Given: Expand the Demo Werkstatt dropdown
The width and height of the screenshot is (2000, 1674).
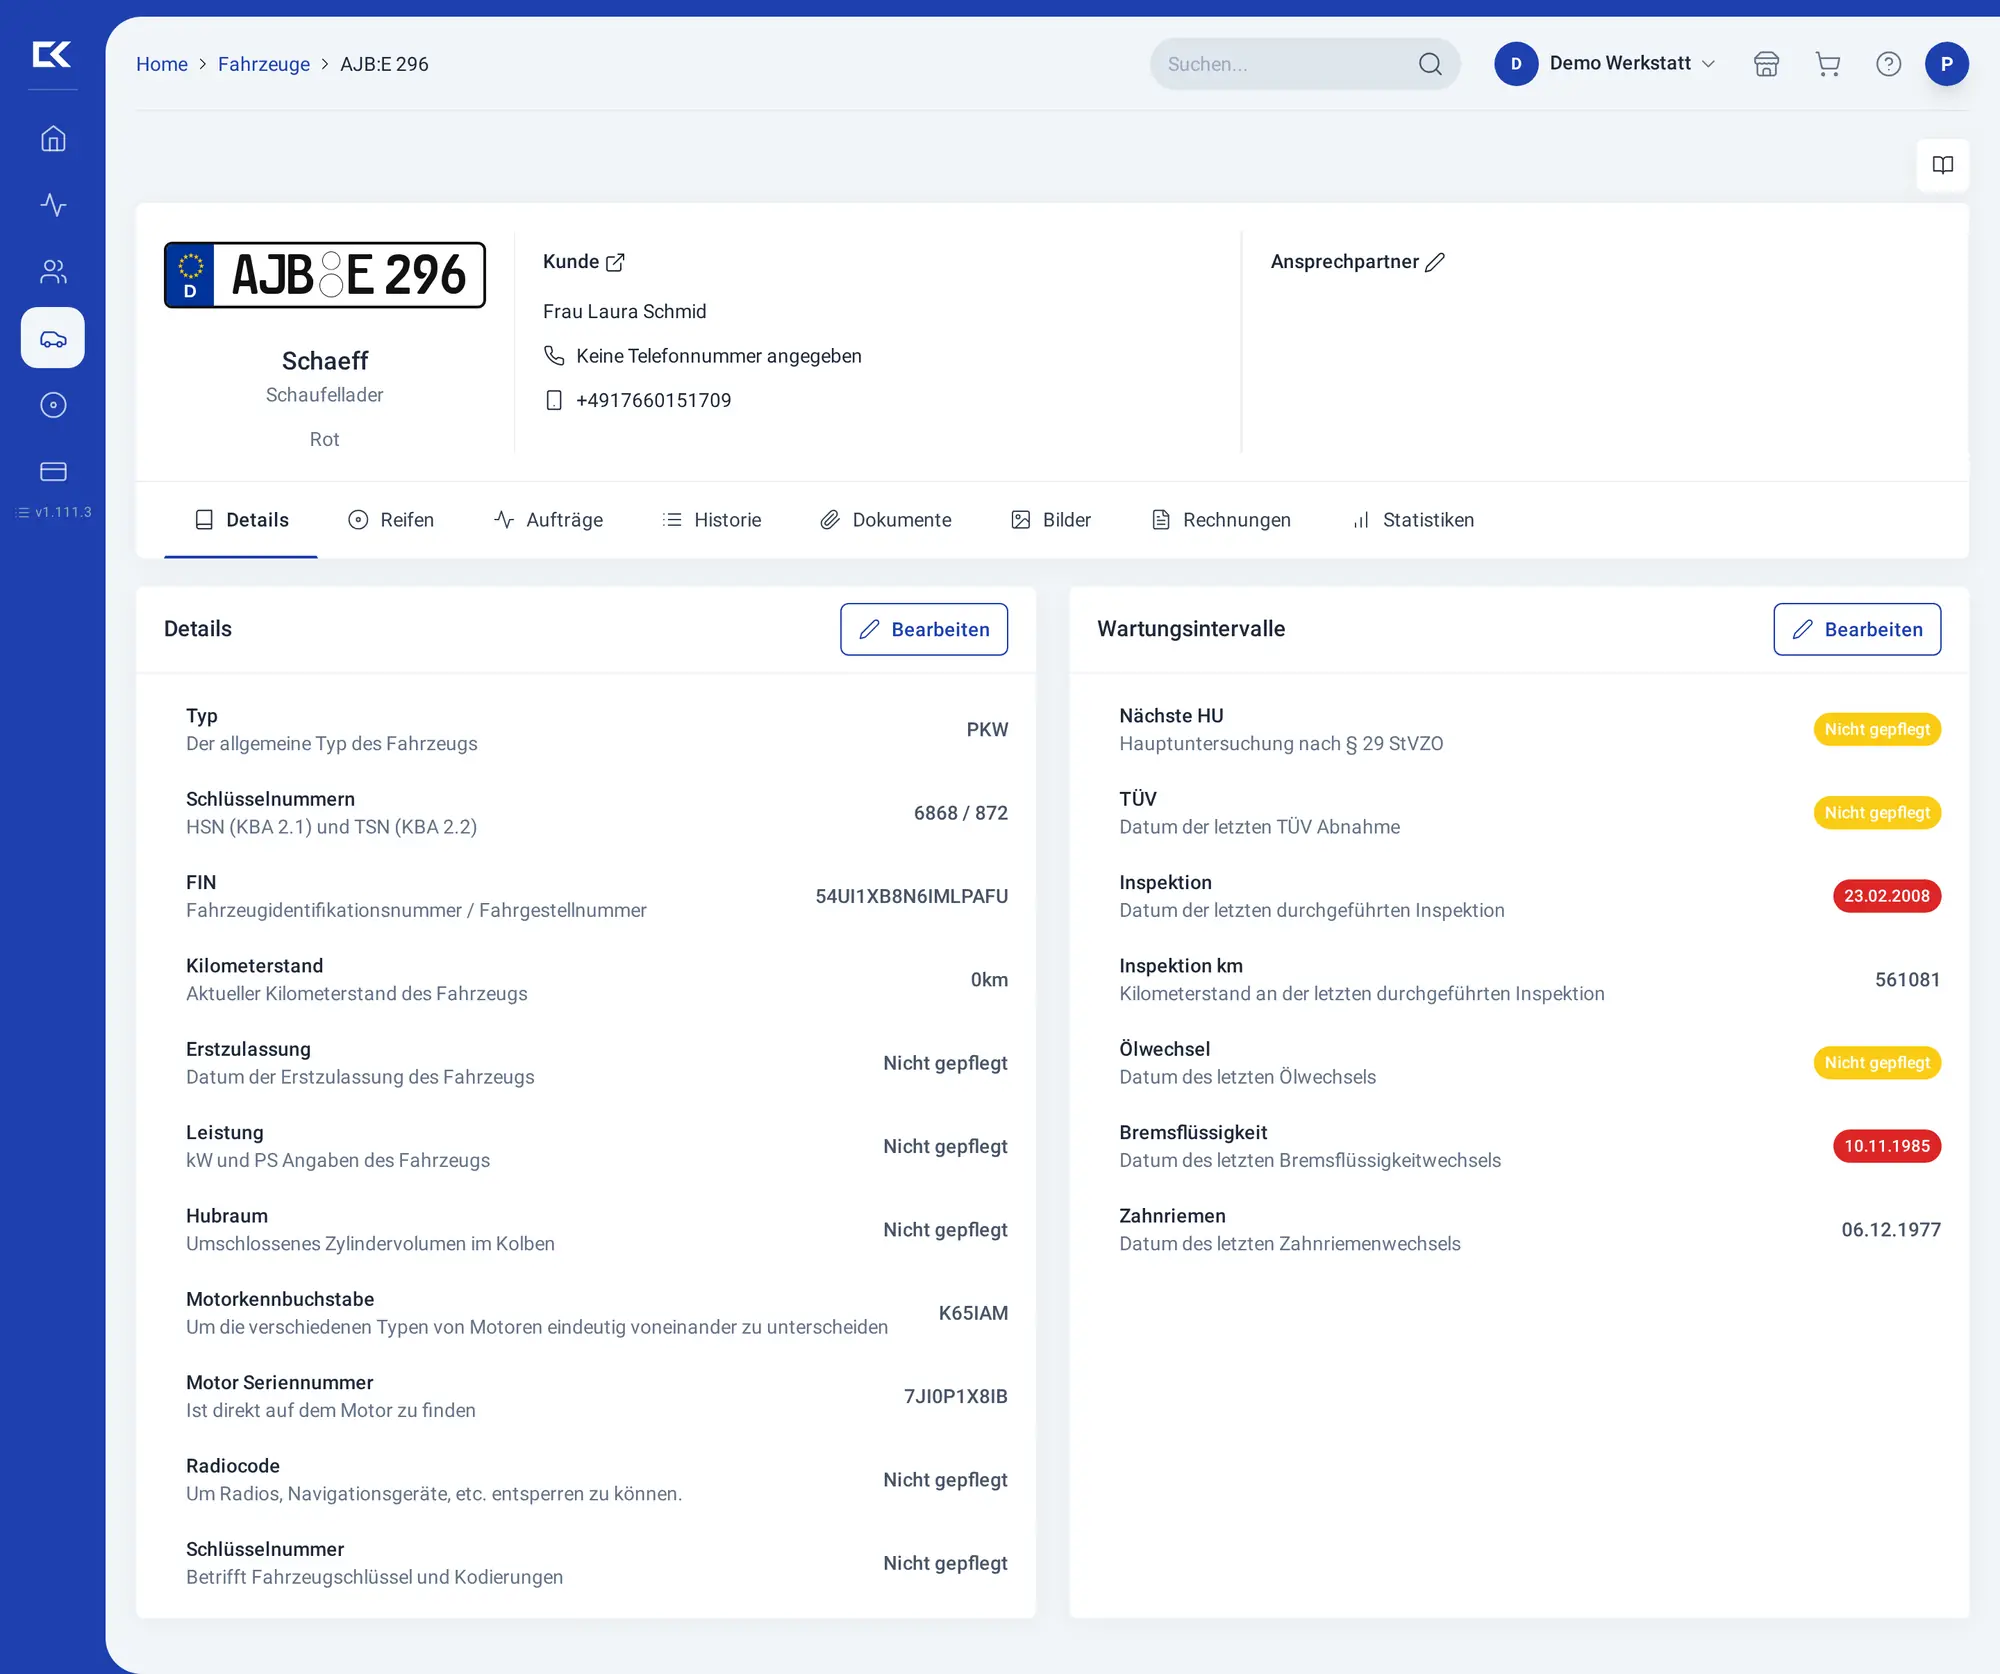Looking at the screenshot, I should click(1605, 64).
